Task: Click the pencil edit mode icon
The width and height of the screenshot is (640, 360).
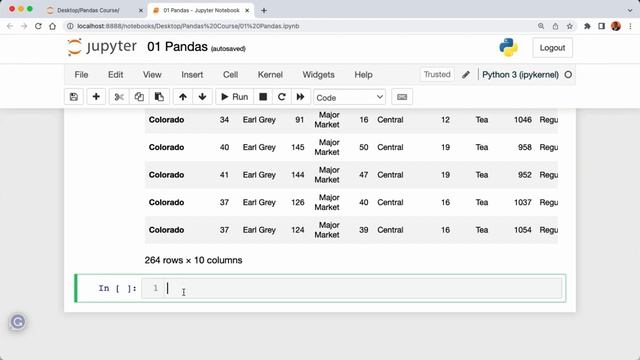Action: click(466, 75)
